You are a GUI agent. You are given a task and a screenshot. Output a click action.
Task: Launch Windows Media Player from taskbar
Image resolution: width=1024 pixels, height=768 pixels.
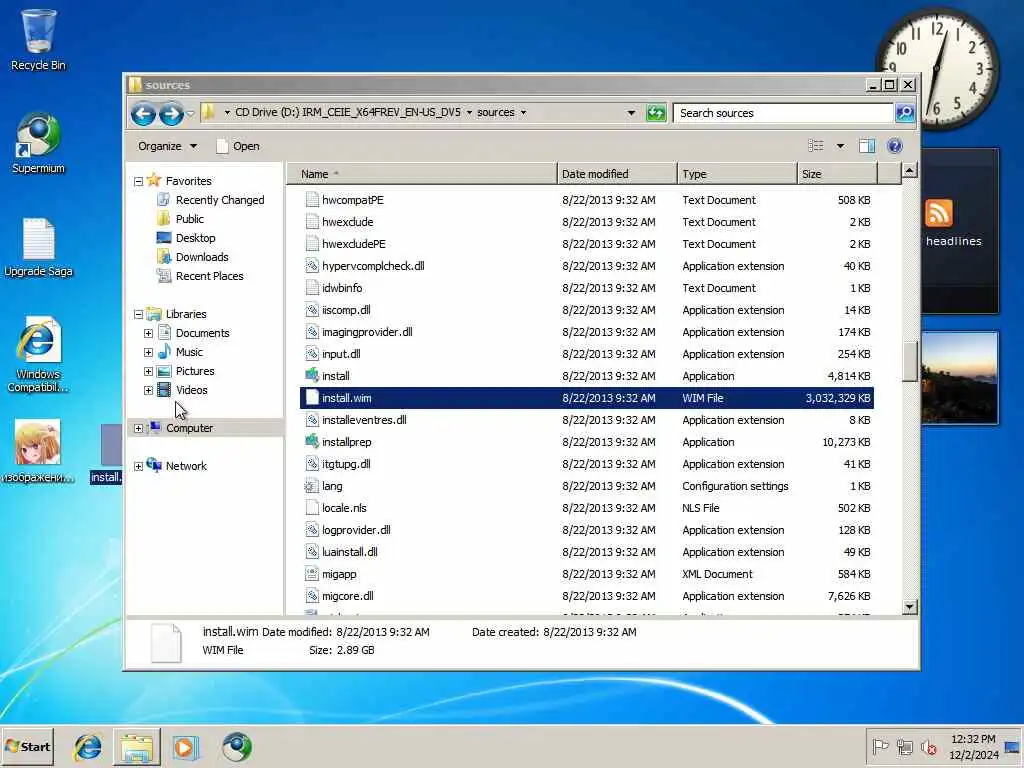coord(185,747)
